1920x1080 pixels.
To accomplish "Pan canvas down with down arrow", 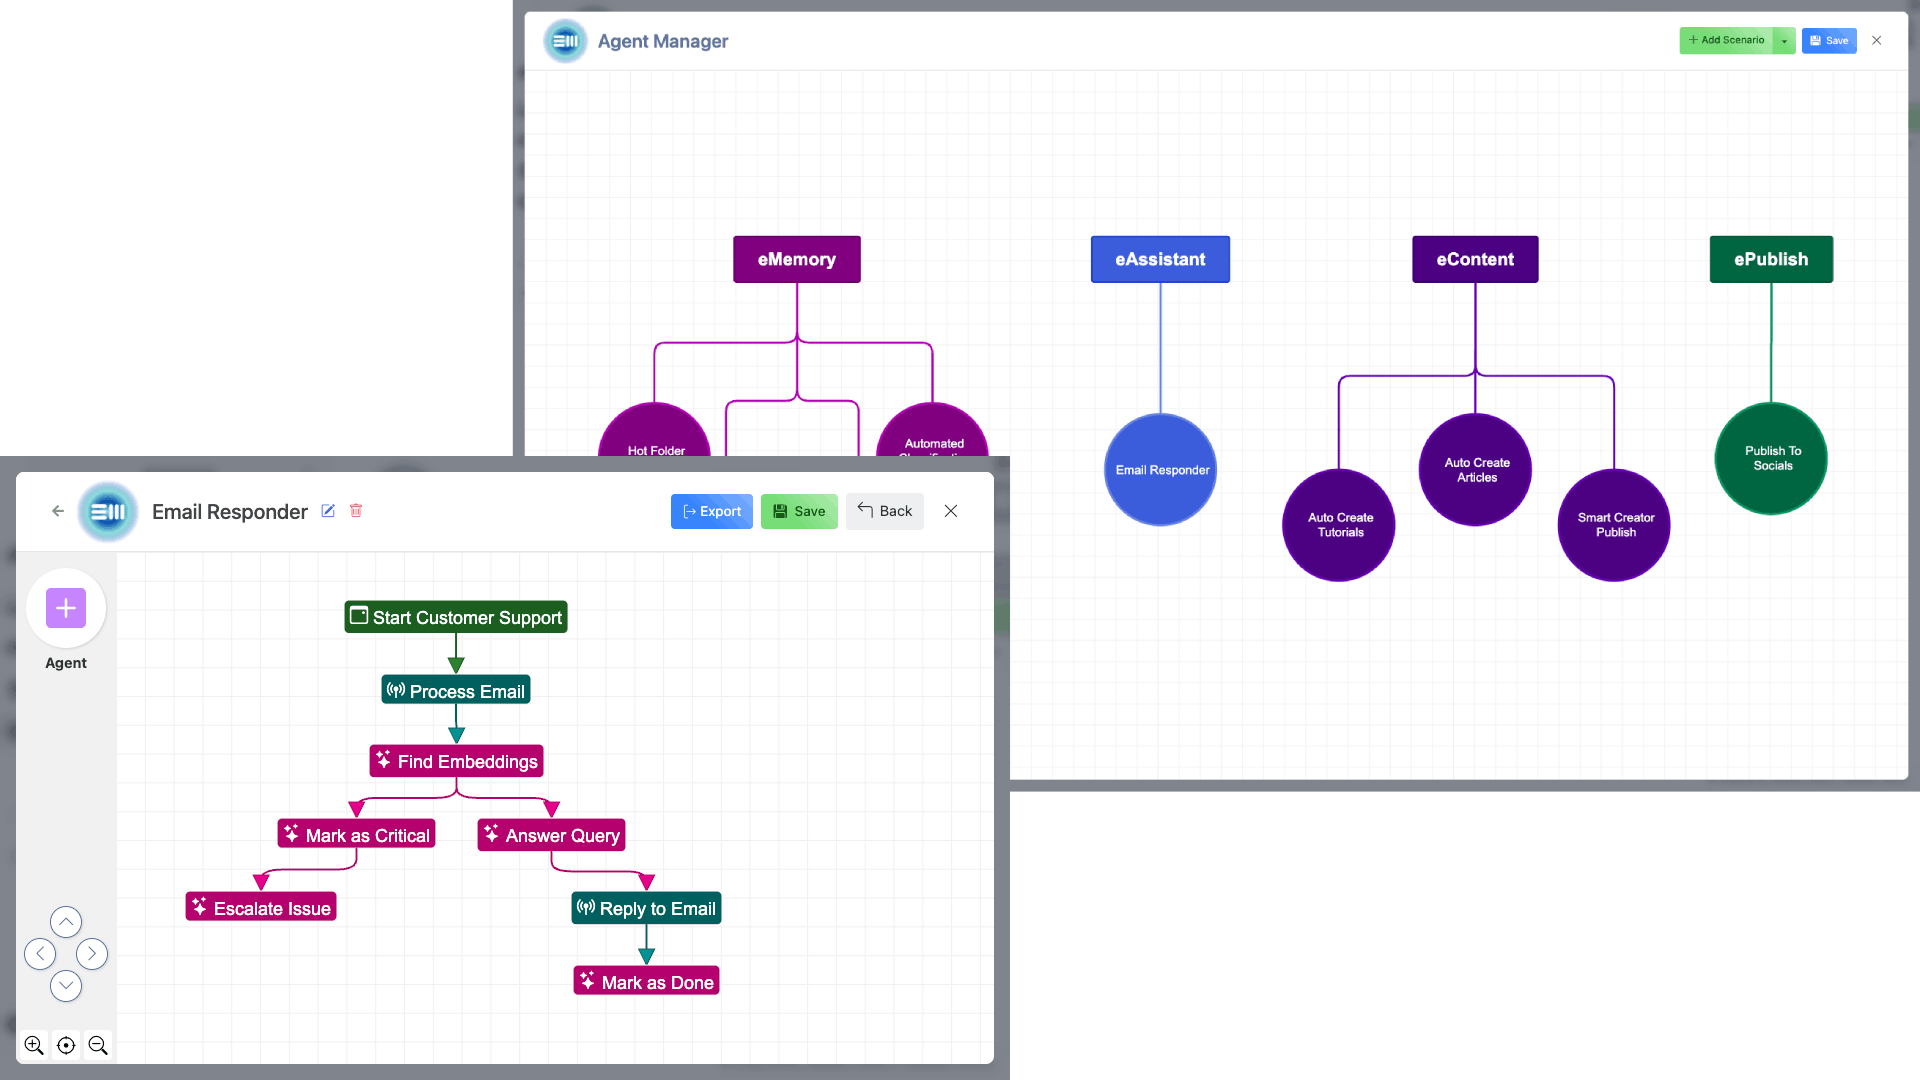I will click(66, 986).
